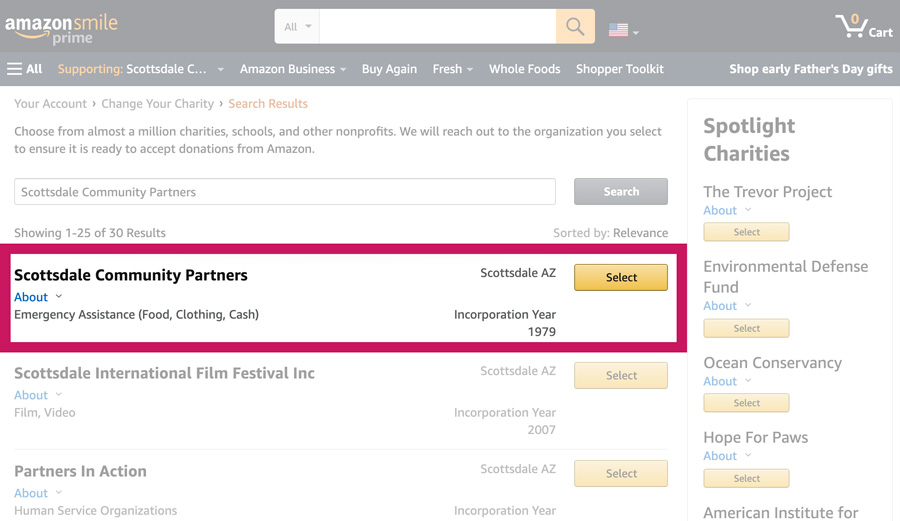Screen dimensions: 900x521
Task: Expand About for Partners In Action
Action: pyautogui.click(x=38, y=493)
